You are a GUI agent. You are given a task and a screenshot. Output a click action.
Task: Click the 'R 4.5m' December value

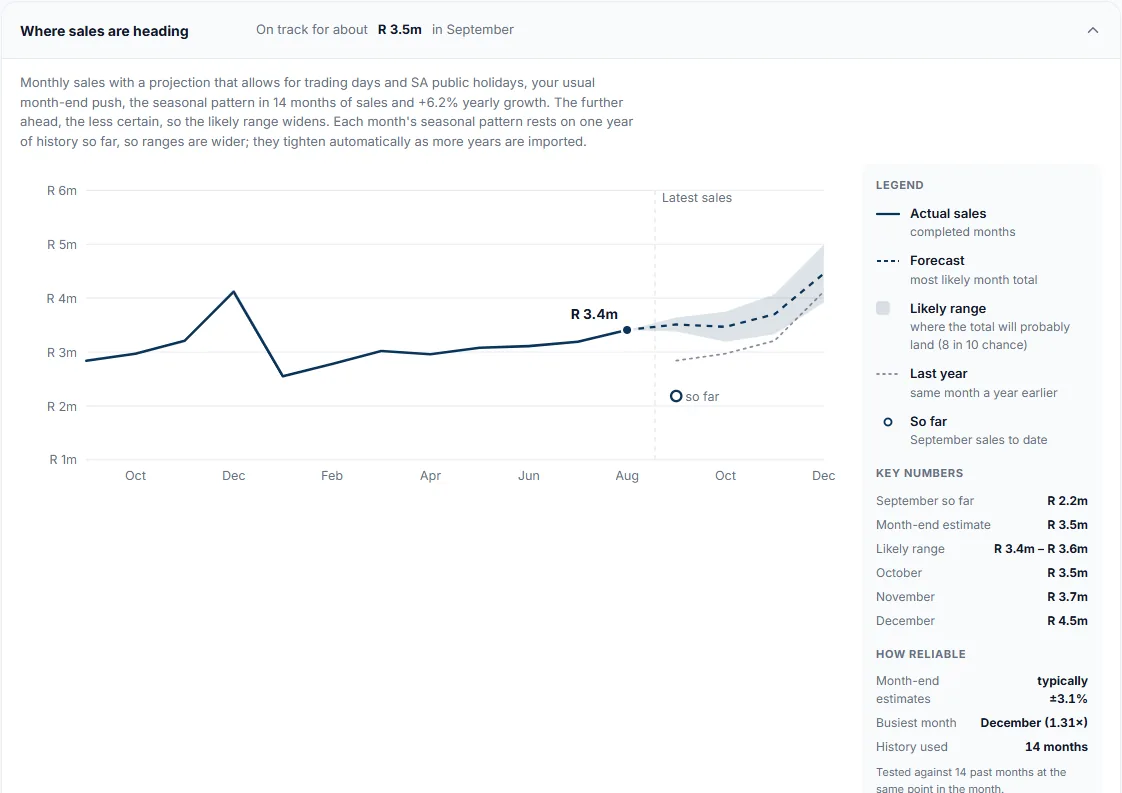tap(1068, 621)
